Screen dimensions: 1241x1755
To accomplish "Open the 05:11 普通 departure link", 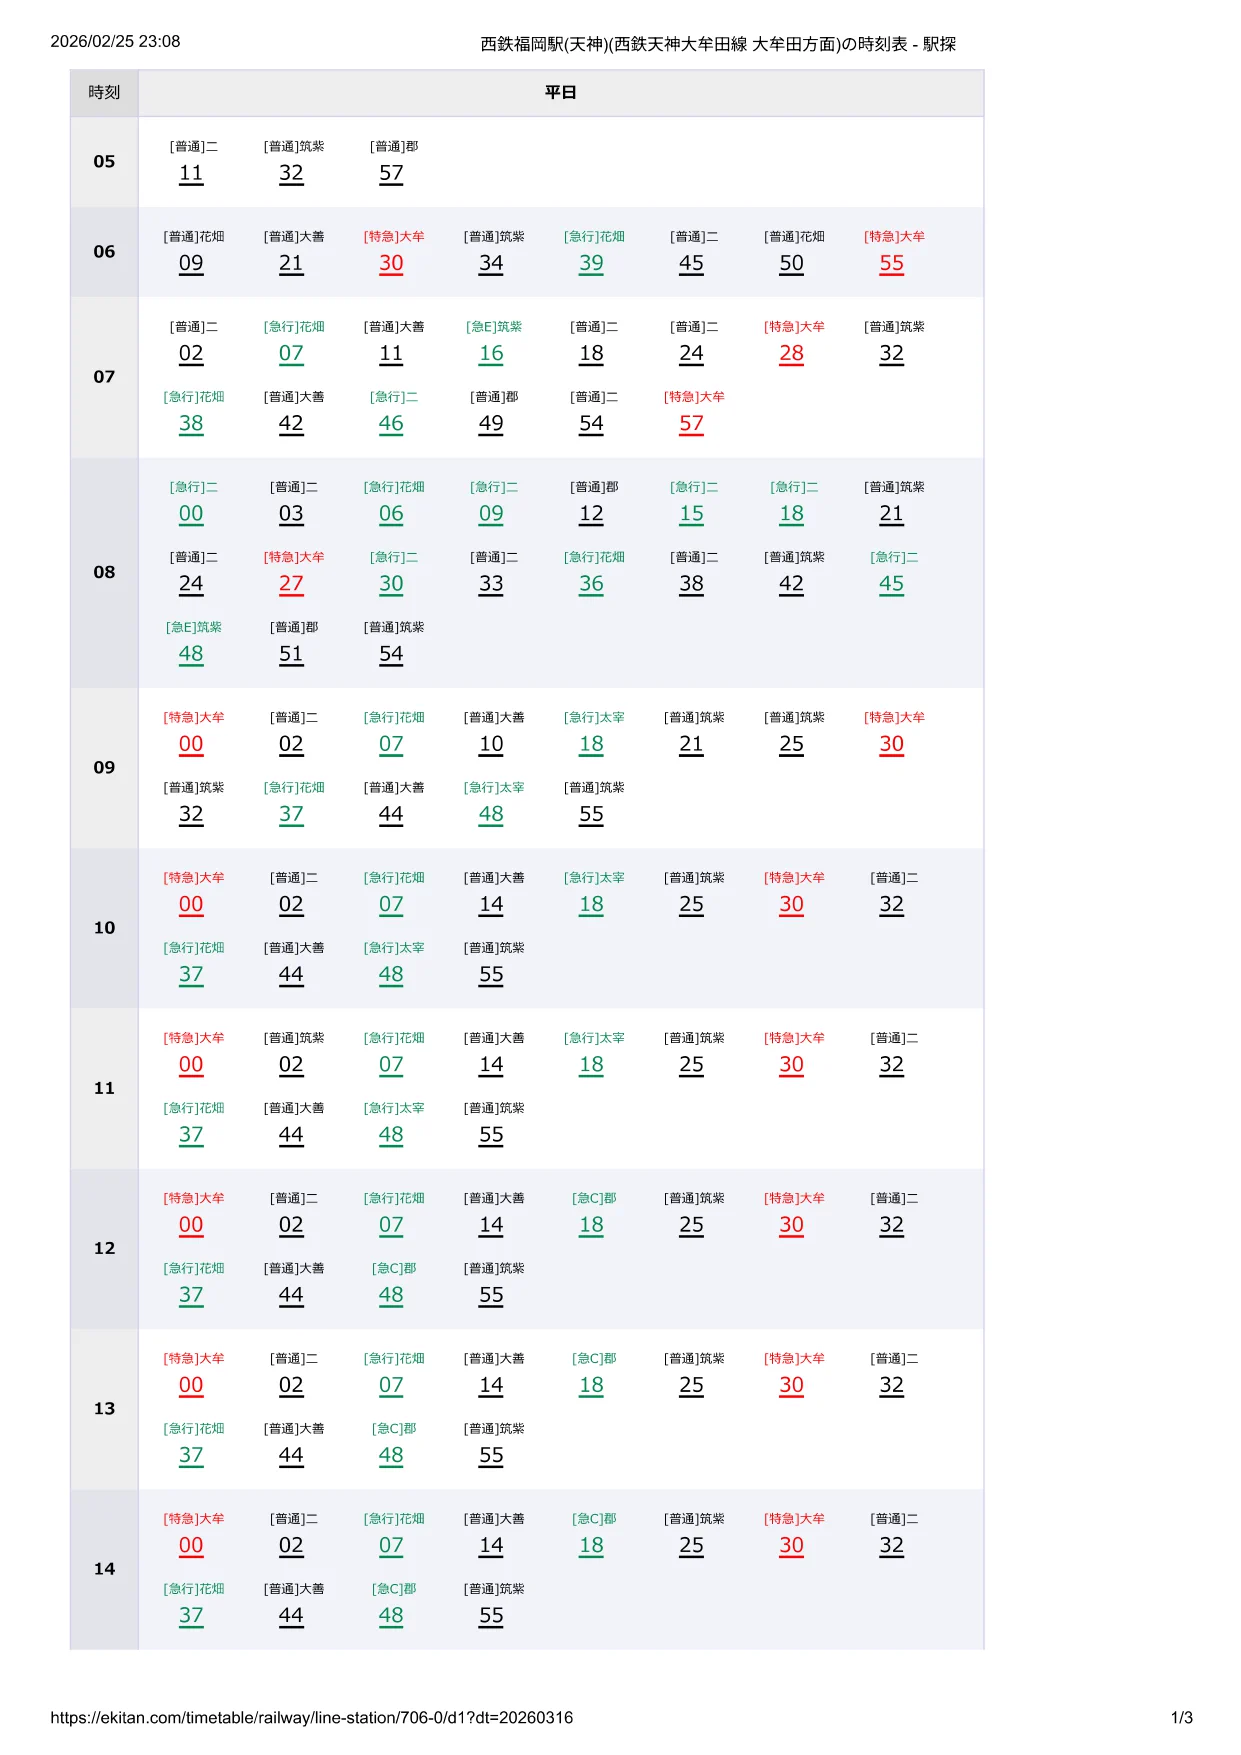I will 191,173.
